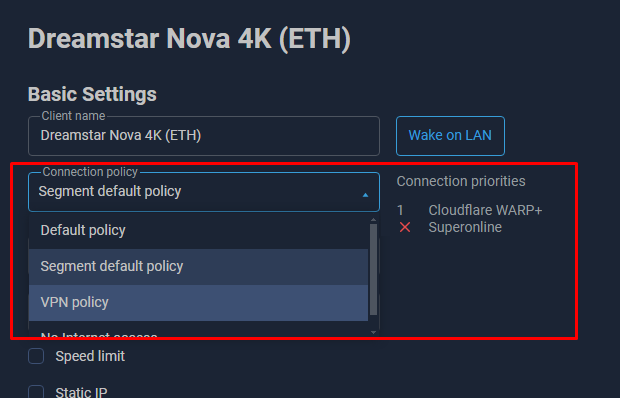Click the Cloudflare WARP+ connection entry
The width and height of the screenshot is (620, 398).
click(485, 210)
